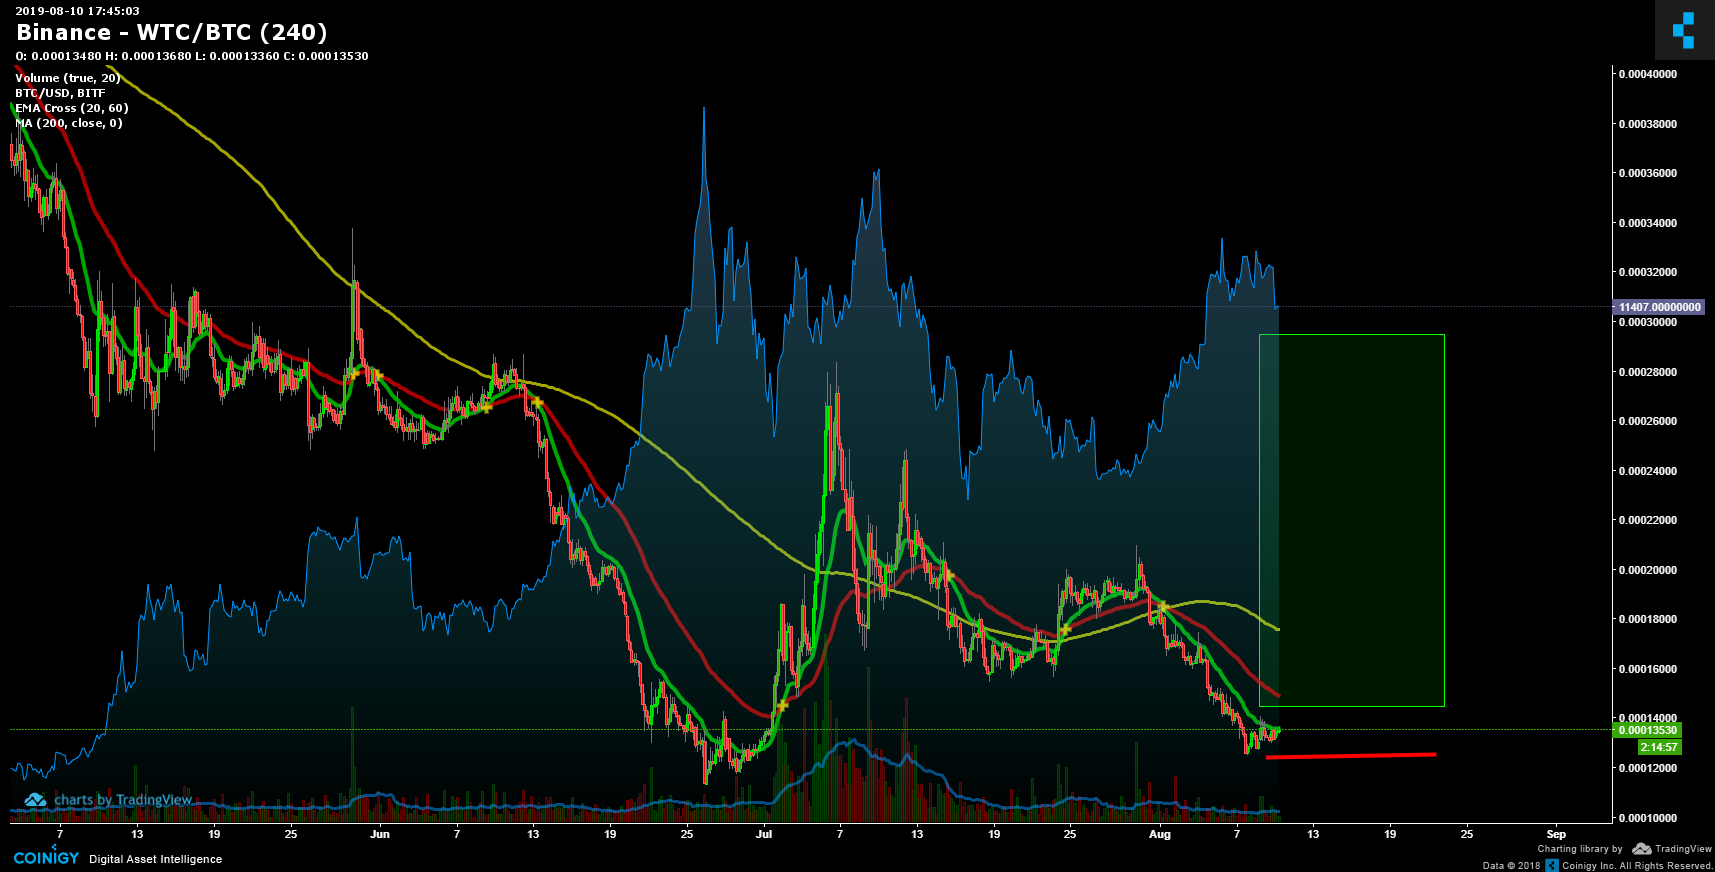This screenshot has height=872, width=1715.
Task: Click the current price tag 0.00013530
Action: pyautogui.click(x=1648, y=730)
